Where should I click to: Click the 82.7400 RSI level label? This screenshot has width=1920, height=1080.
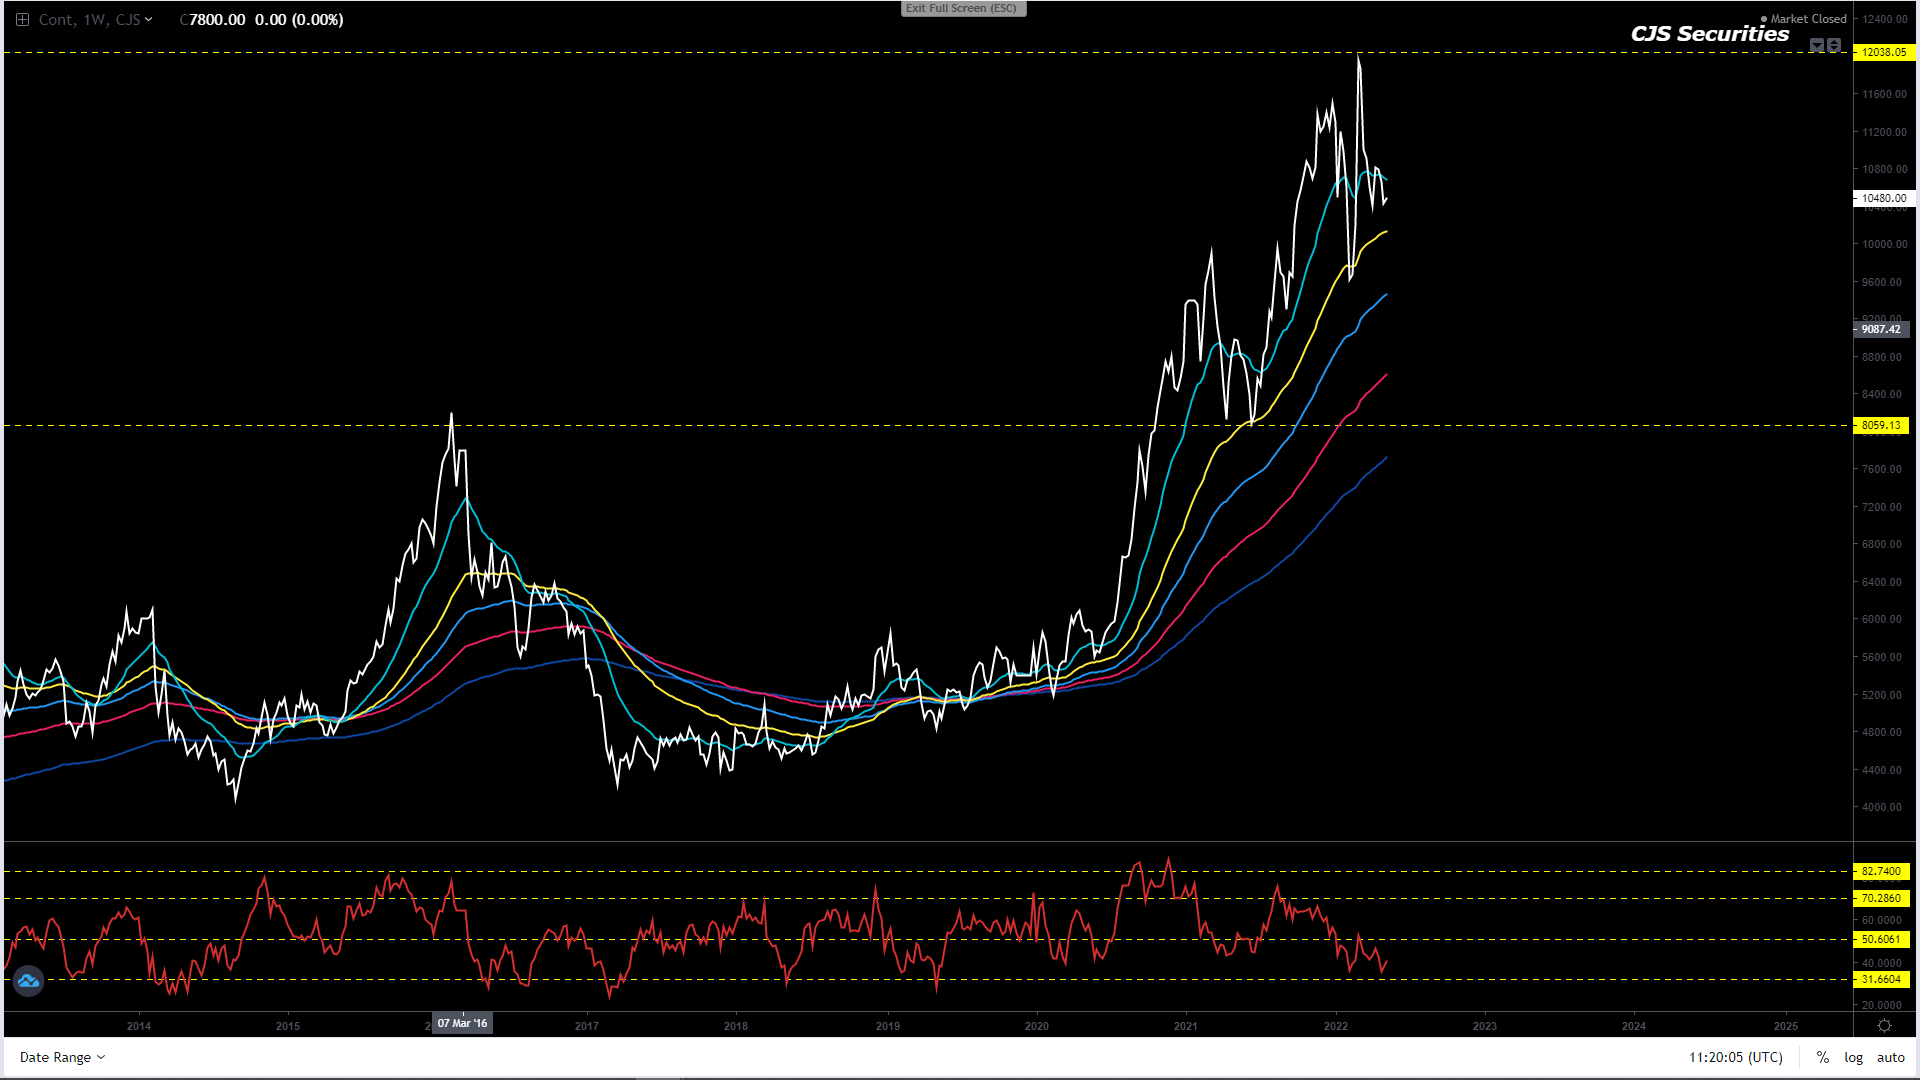pos(1880,871)
